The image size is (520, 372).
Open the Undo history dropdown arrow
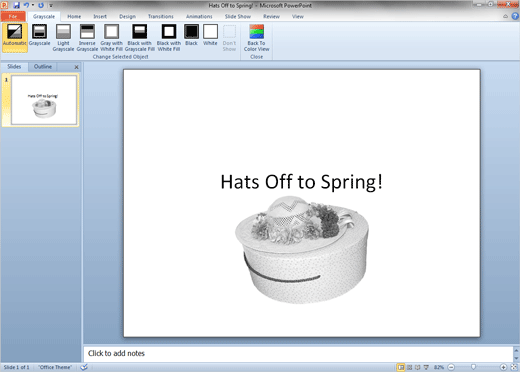pos(33,5)
